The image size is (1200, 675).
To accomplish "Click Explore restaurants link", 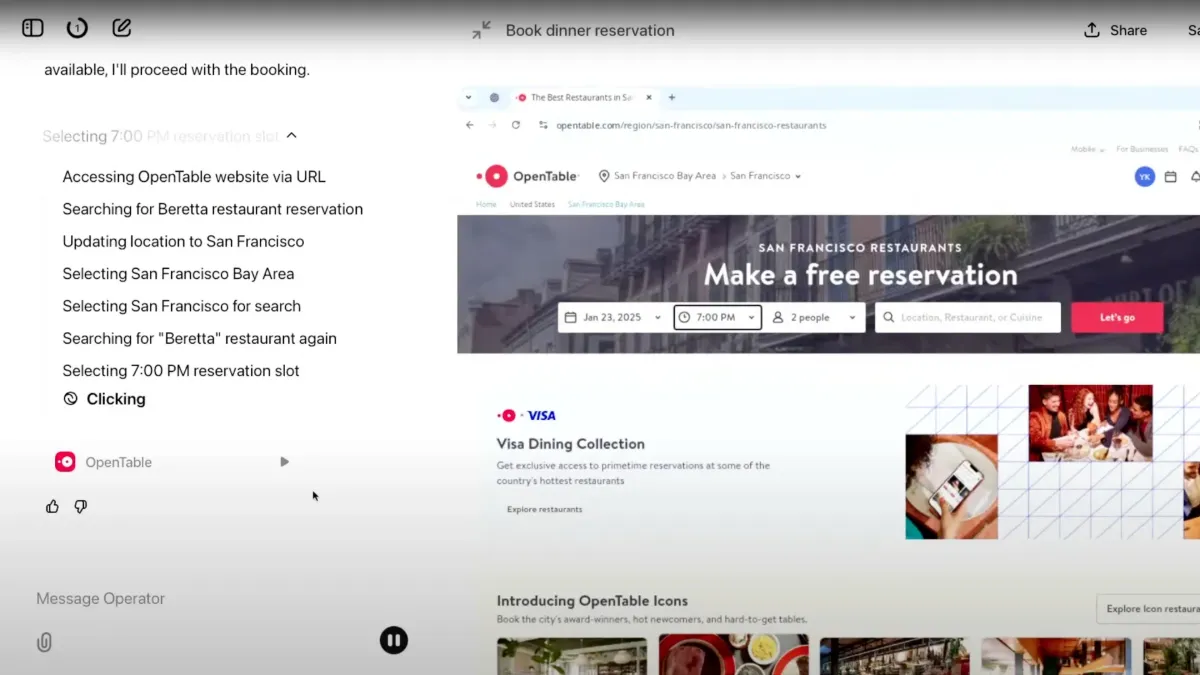I will (545, 509).
